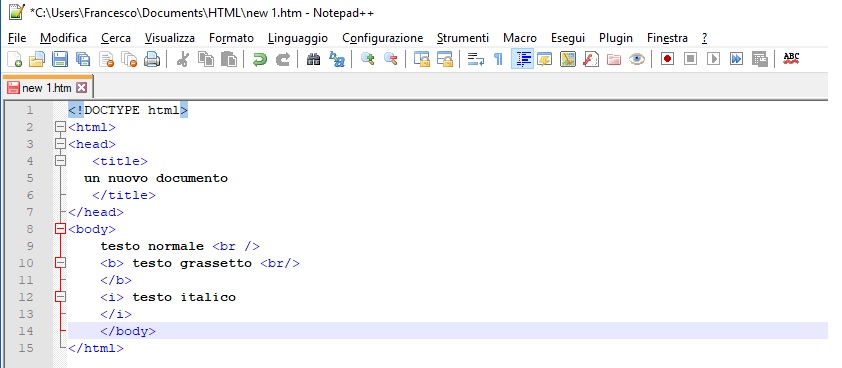Click the </body> closing tag
This screenshot has width=842, height=368.
(128, 331)
